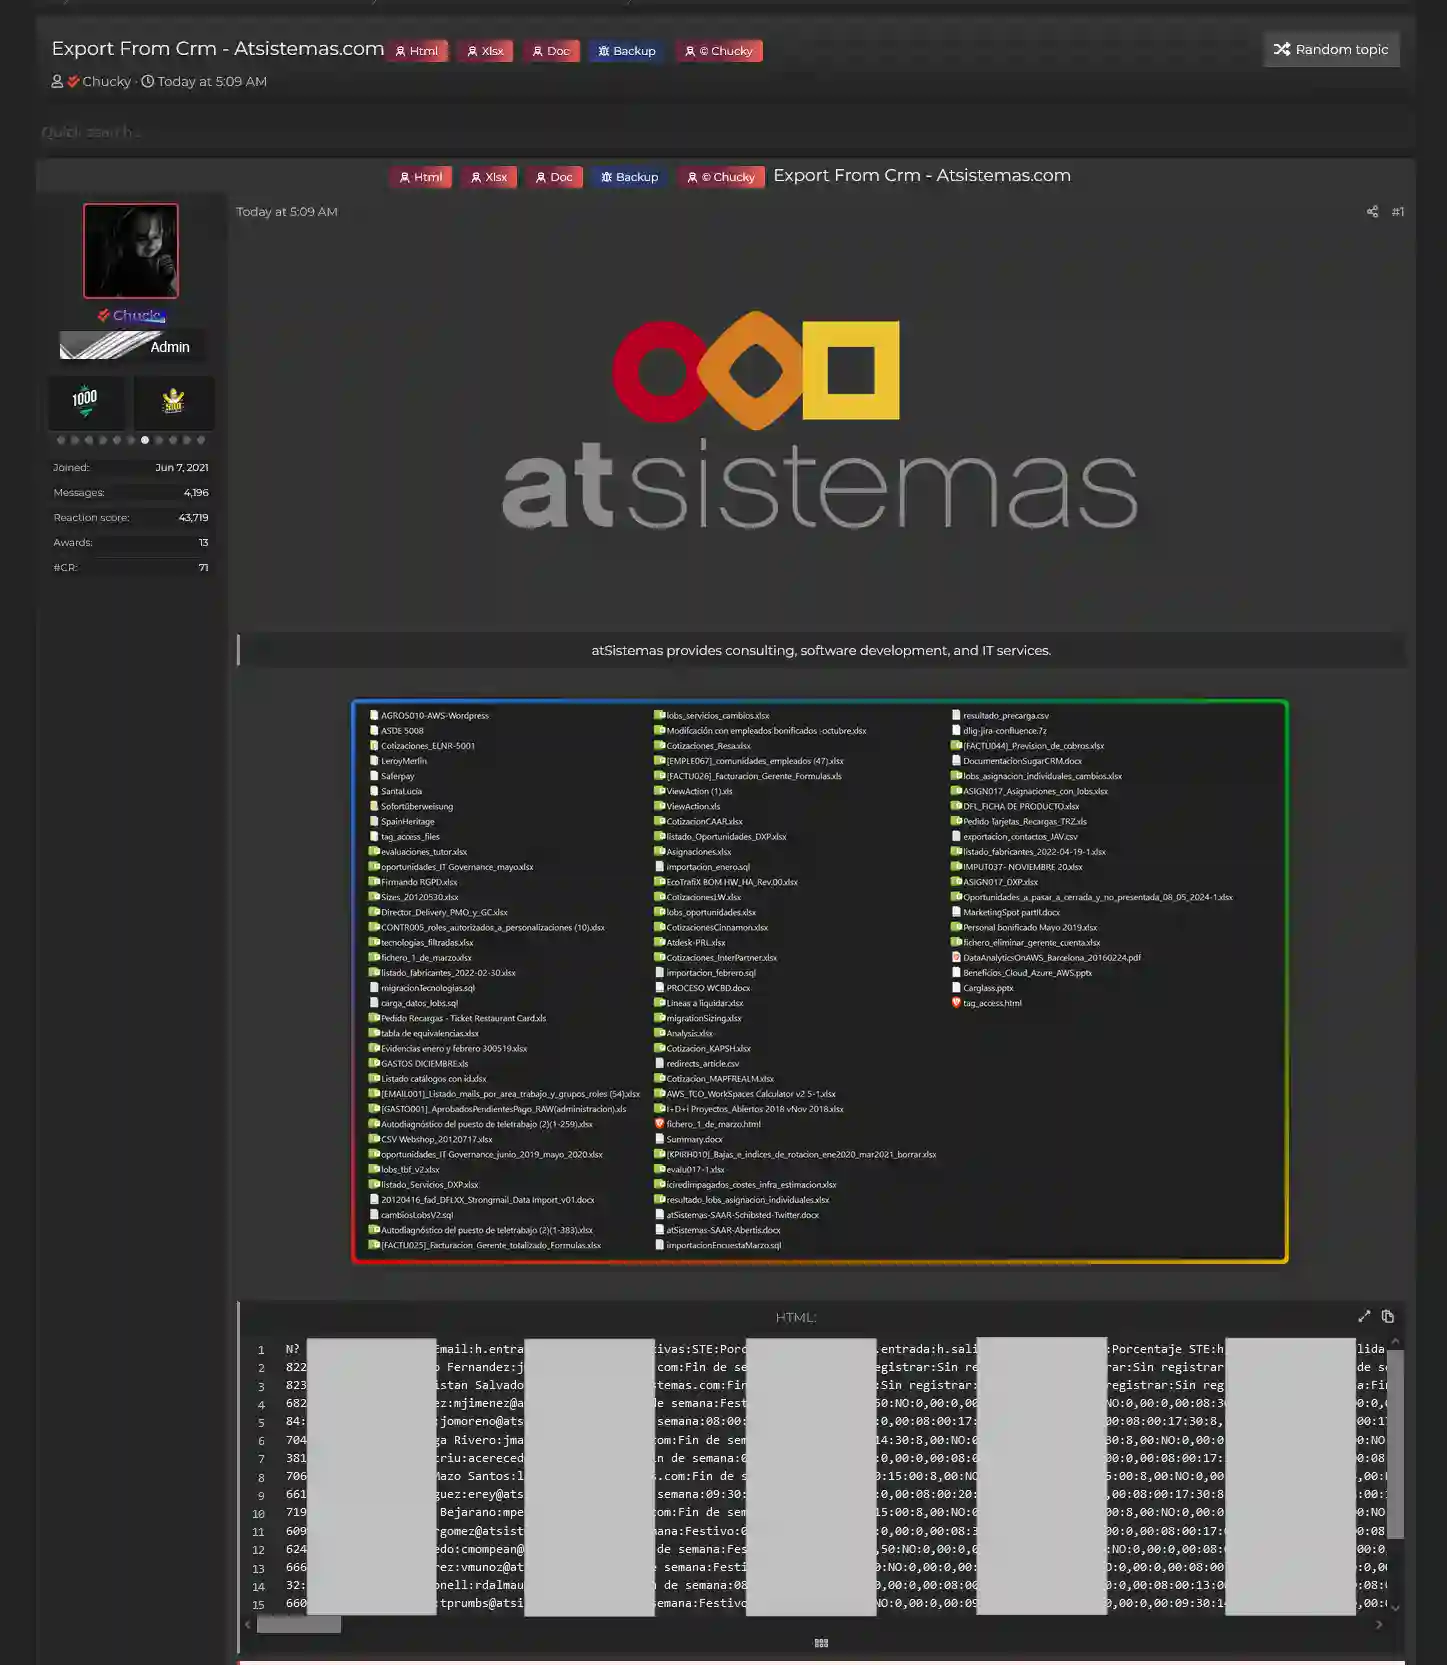Select the Xlsx tag in thread header
This screenshot has height=1665, width=1447.
click(486, 51)
